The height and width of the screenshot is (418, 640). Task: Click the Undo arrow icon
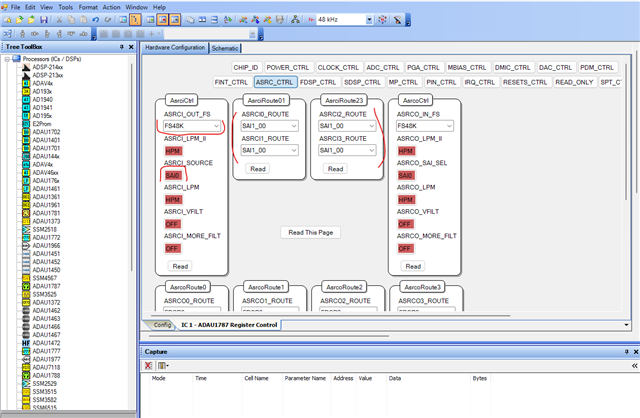click(96, 20)
